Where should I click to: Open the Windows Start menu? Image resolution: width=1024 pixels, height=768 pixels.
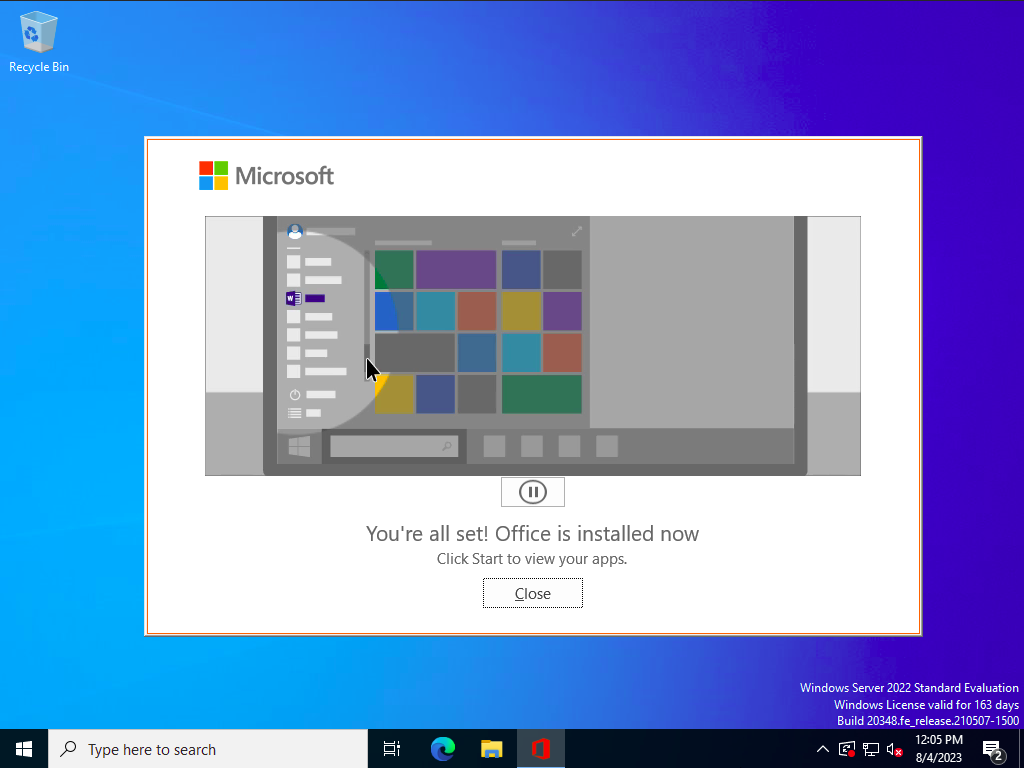click(x=24, y=749)
